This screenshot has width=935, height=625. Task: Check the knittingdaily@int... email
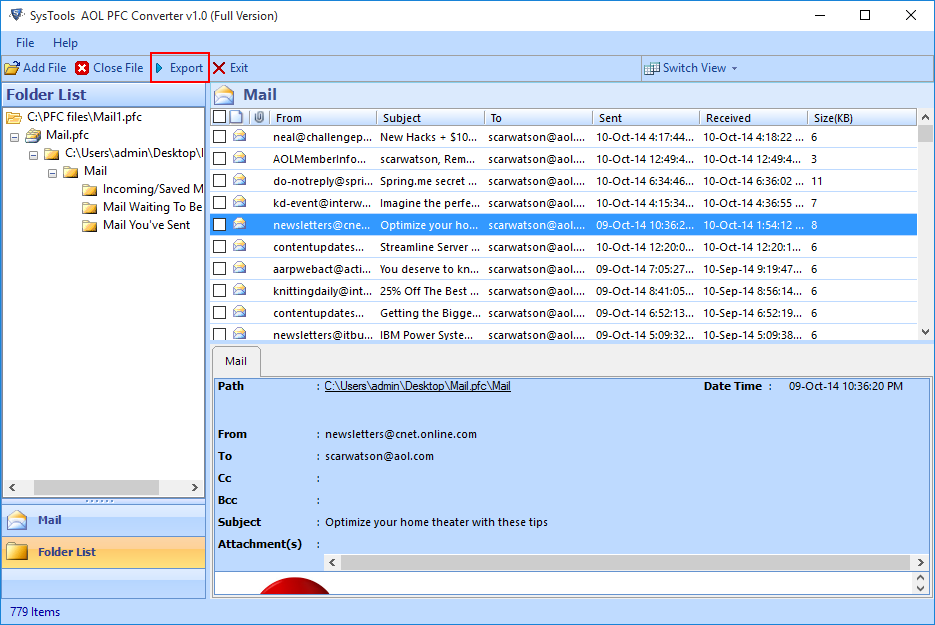tap(219, 291)
